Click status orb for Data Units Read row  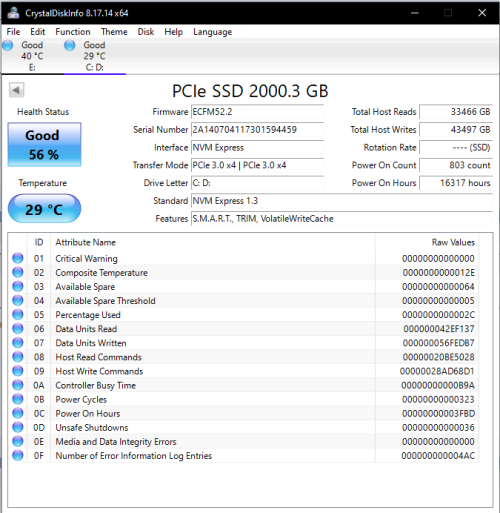coord(18,328)
